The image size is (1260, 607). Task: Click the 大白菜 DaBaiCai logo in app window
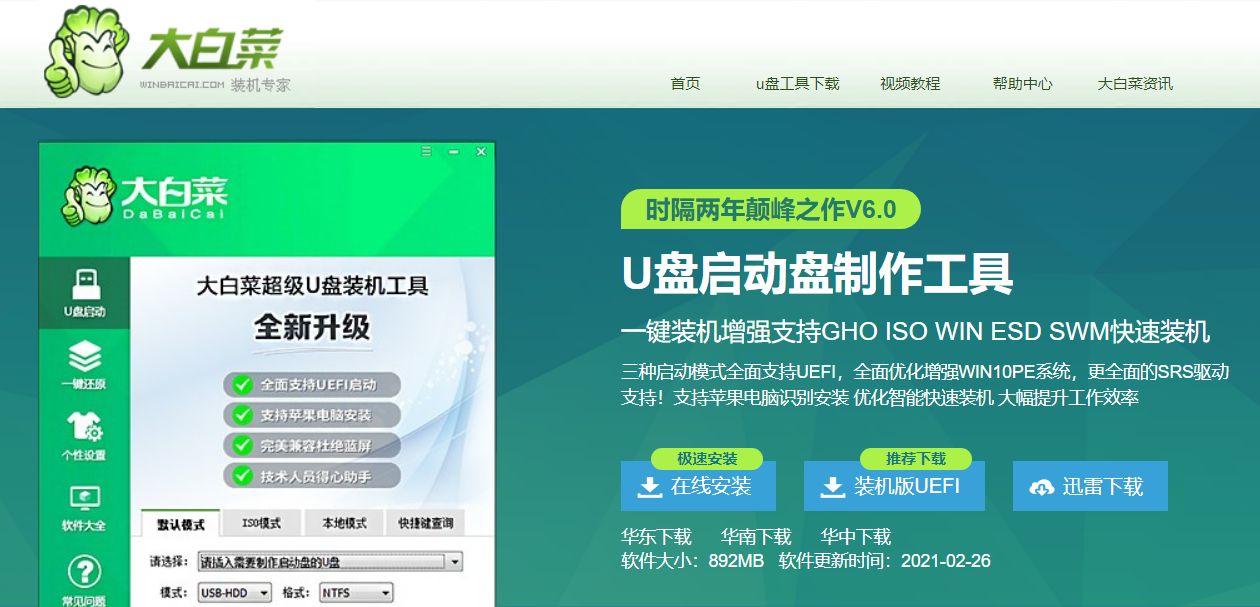coord(145,196)
